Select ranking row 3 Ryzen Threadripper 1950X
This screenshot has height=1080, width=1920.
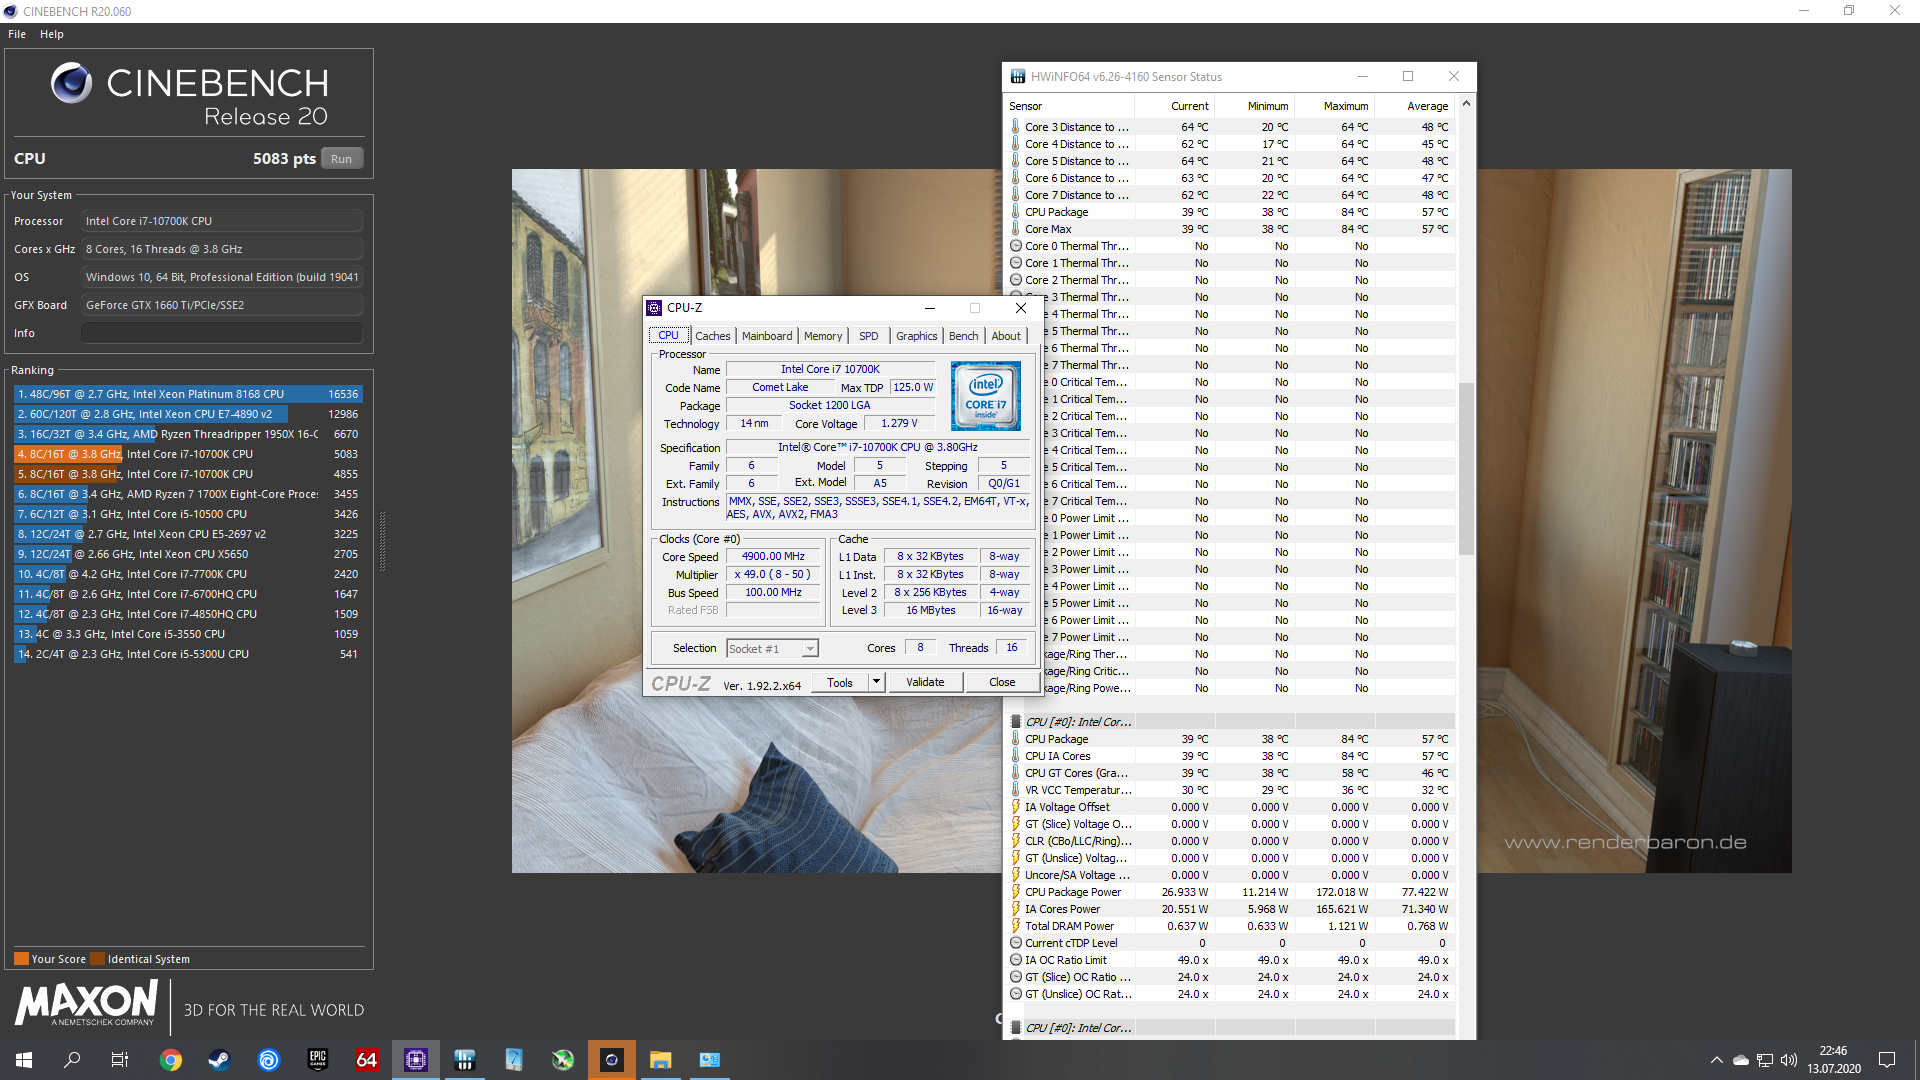(187, 434)
